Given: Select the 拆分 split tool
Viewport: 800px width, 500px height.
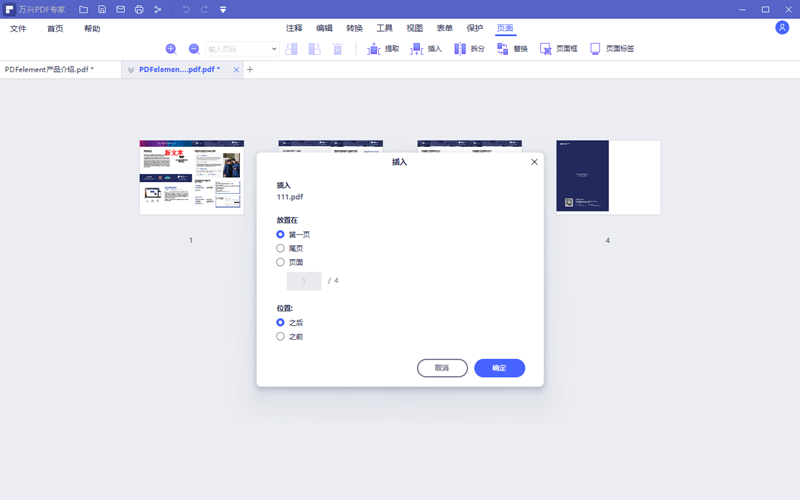Looking at the screenshot, I should tap(468, 49).
